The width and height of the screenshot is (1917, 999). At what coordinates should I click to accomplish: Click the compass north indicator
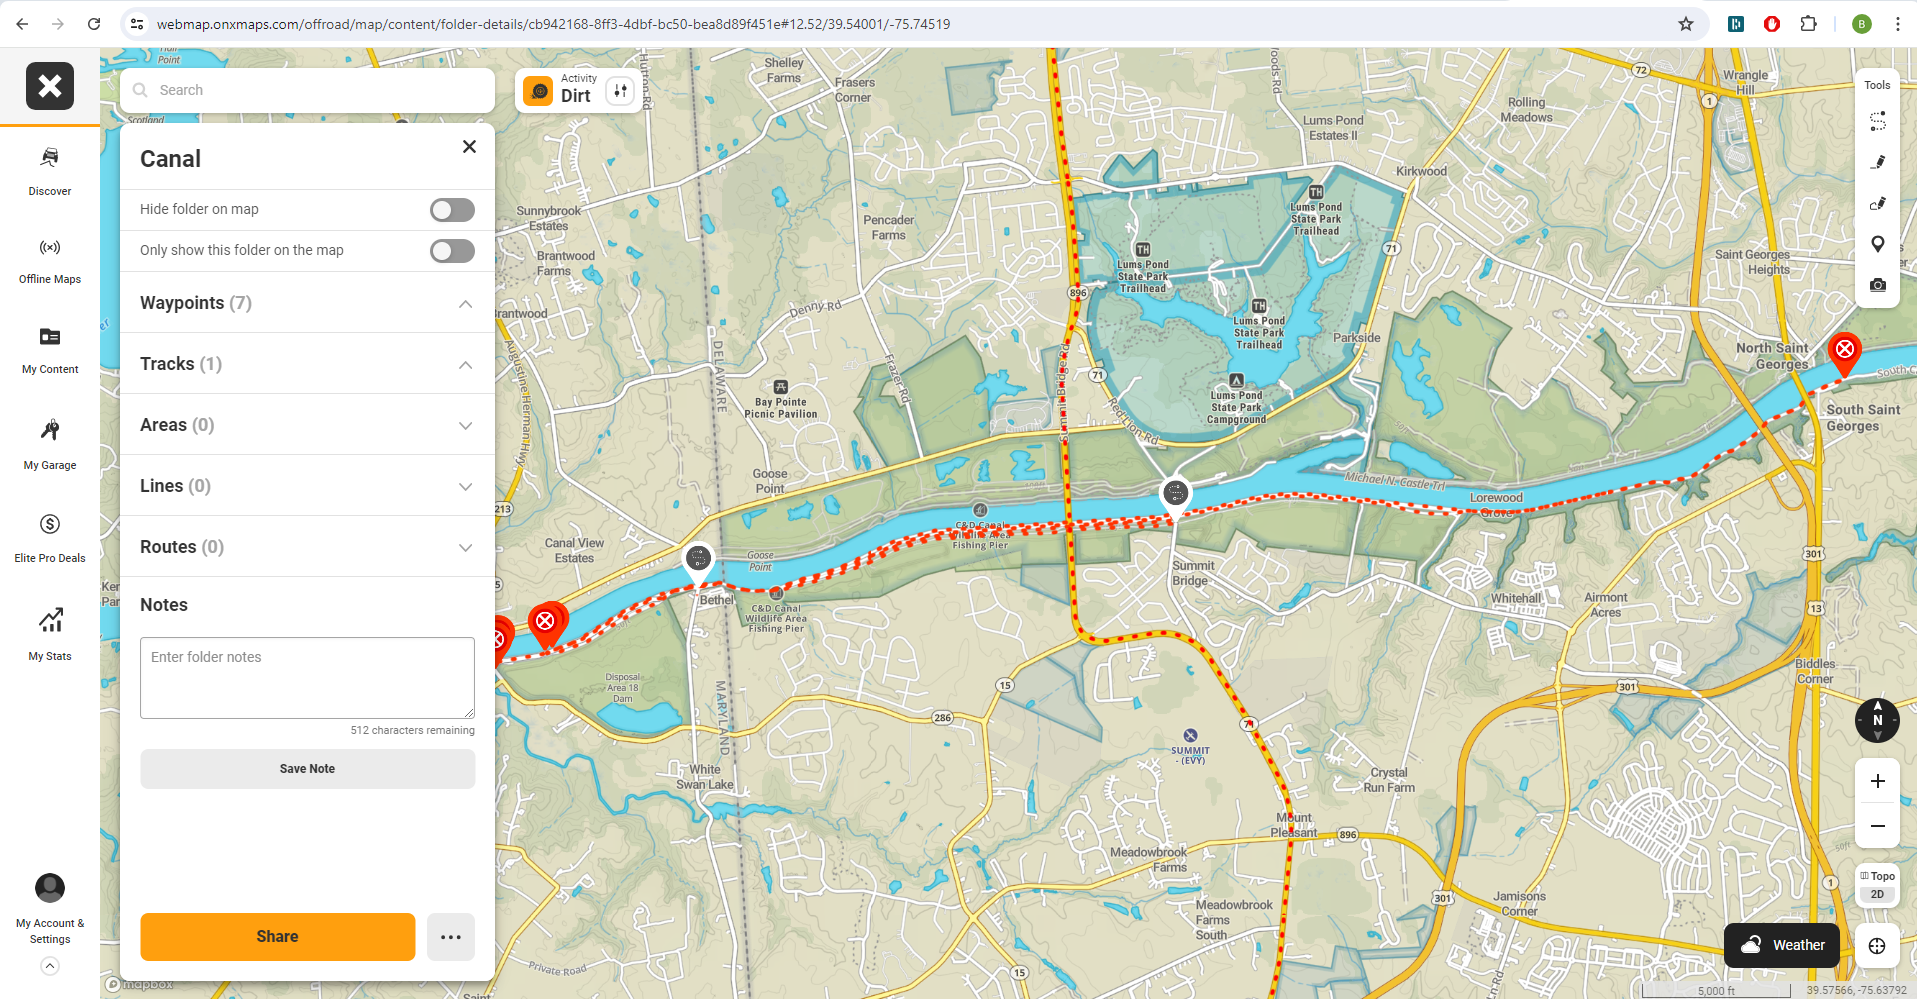[x=1876, y=720]
